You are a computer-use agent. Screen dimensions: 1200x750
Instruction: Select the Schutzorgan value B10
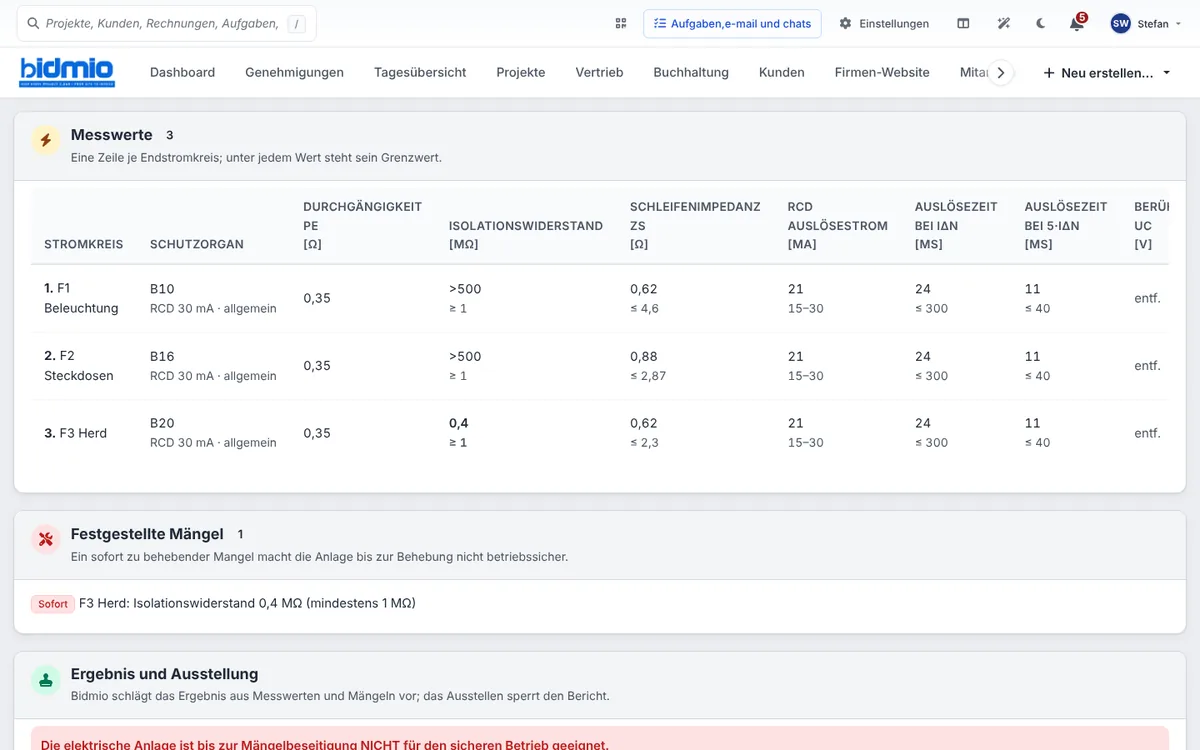(162, 289)
